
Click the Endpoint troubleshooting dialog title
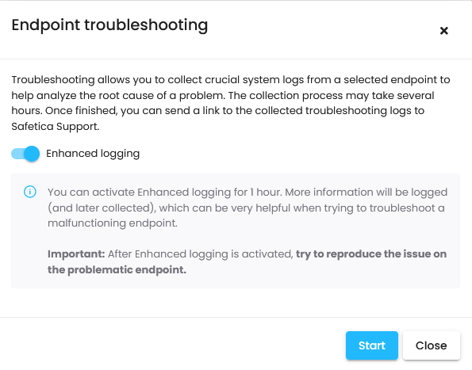coord(110,25)
